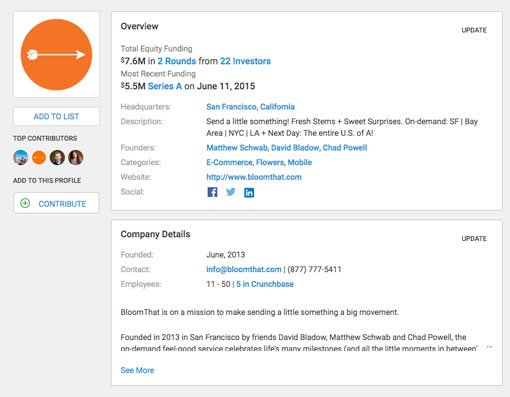The width and height of the screenshot is (510, 397).
Task: Click the $7.6M total equity funding amount
Action: pos(133,61)
